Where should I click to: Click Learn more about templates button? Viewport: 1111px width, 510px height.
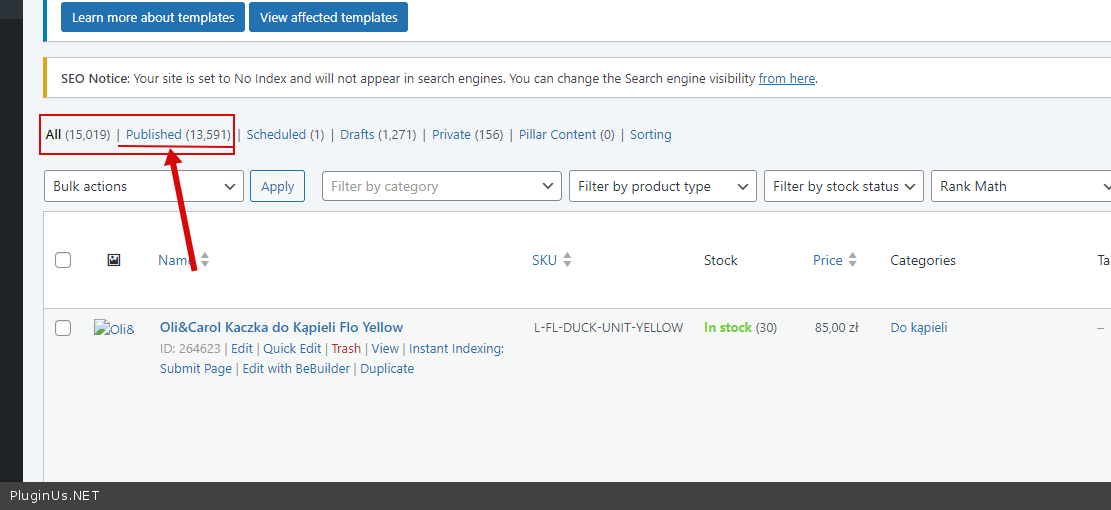[153, 17]
